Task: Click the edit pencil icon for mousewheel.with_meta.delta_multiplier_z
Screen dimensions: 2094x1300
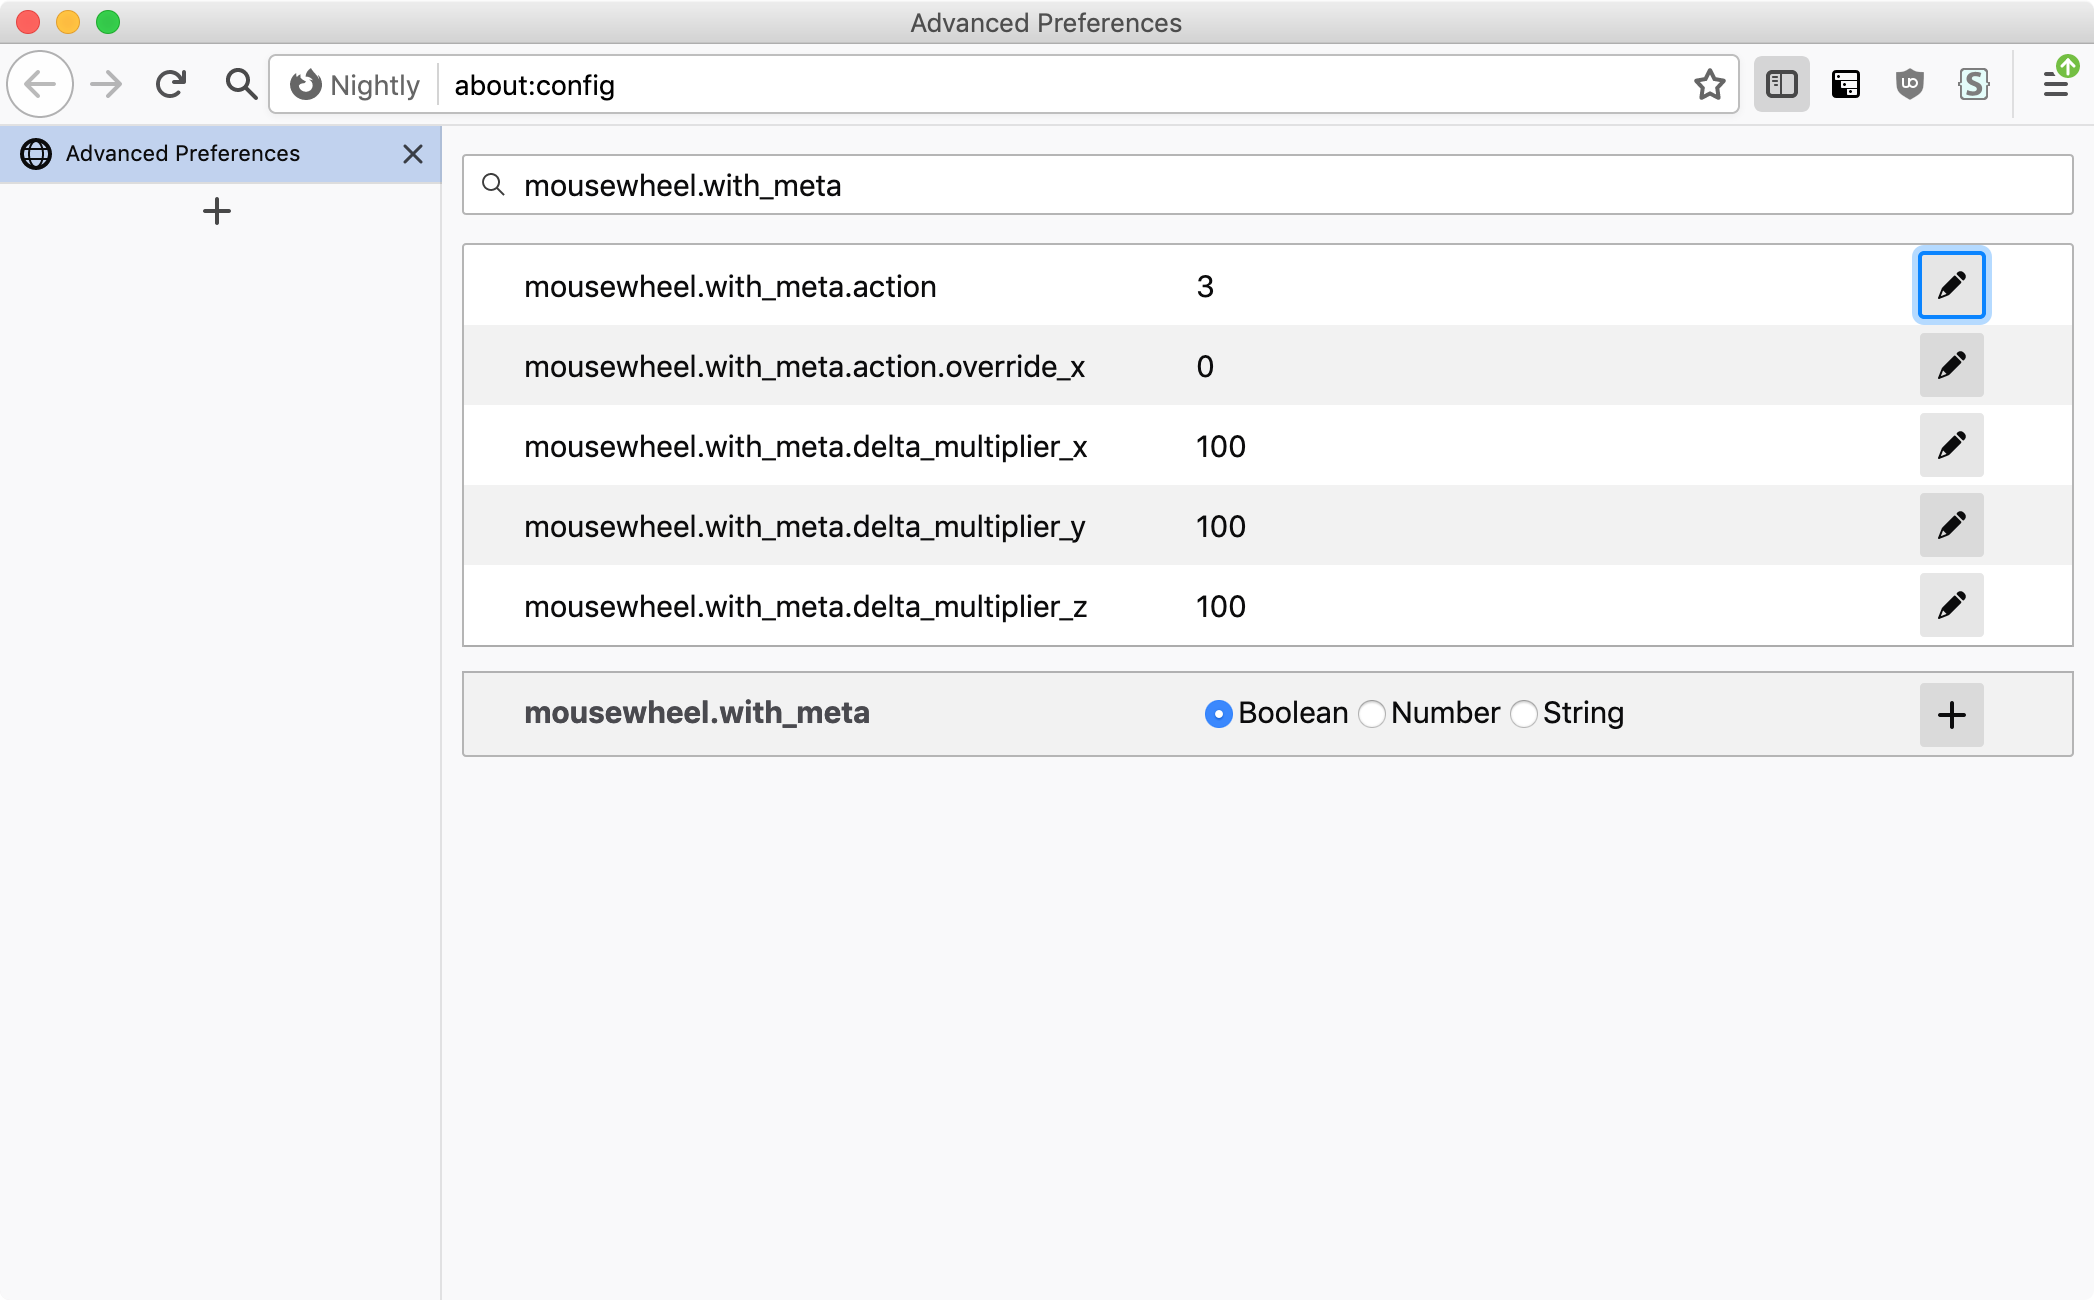Action: (x=1950, y=605)
